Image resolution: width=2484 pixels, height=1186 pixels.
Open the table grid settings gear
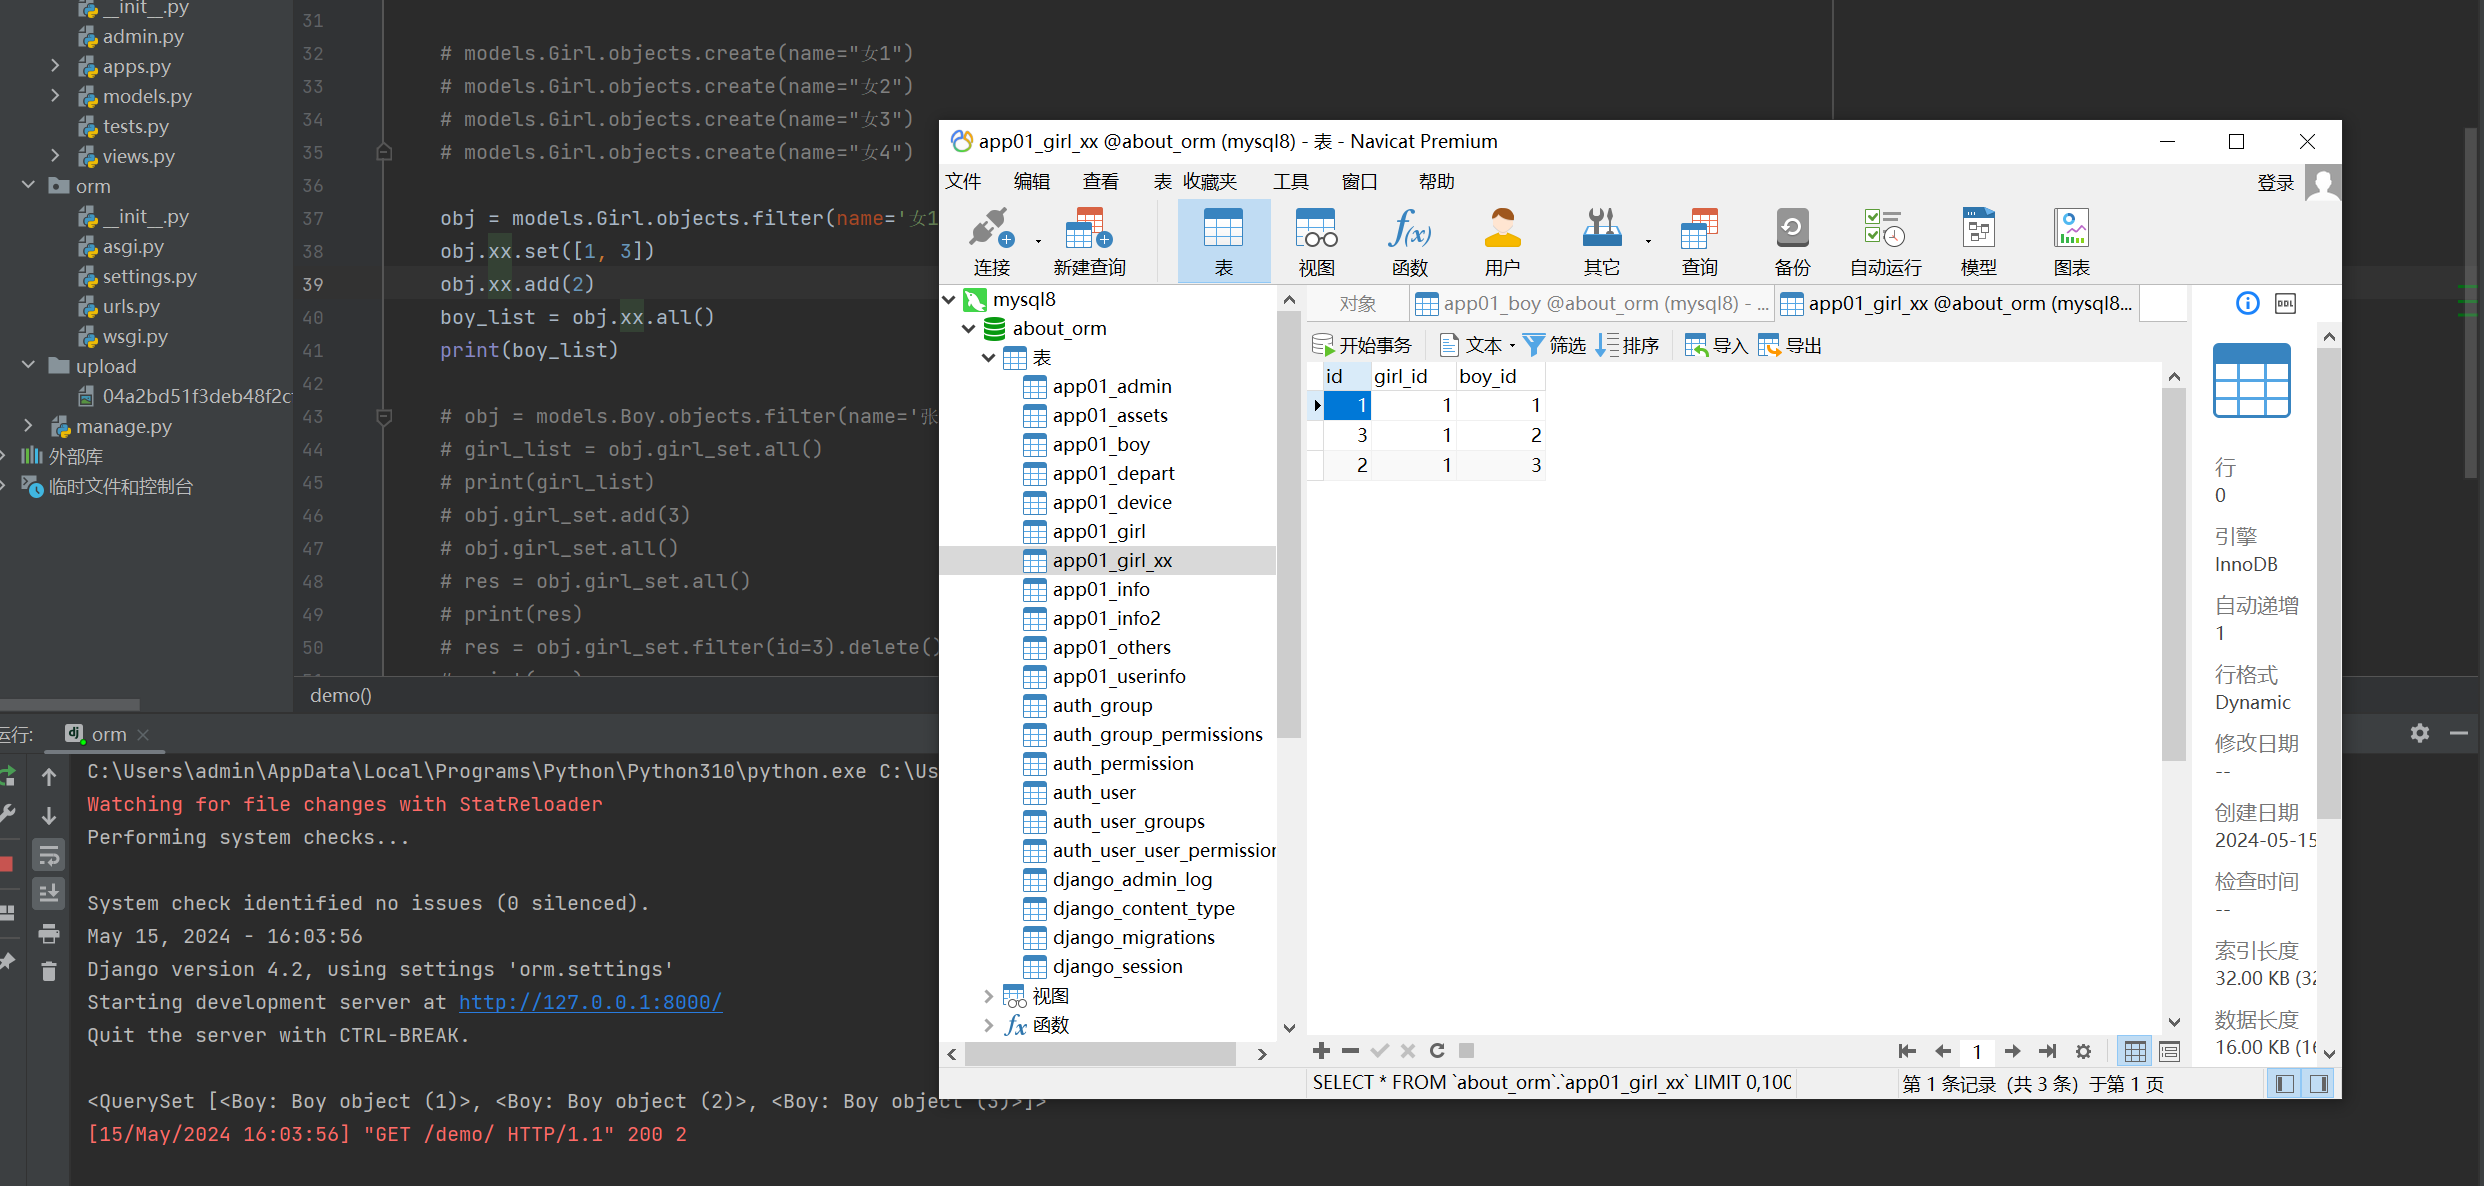pyautogui.click(x=2083, y=1051)
